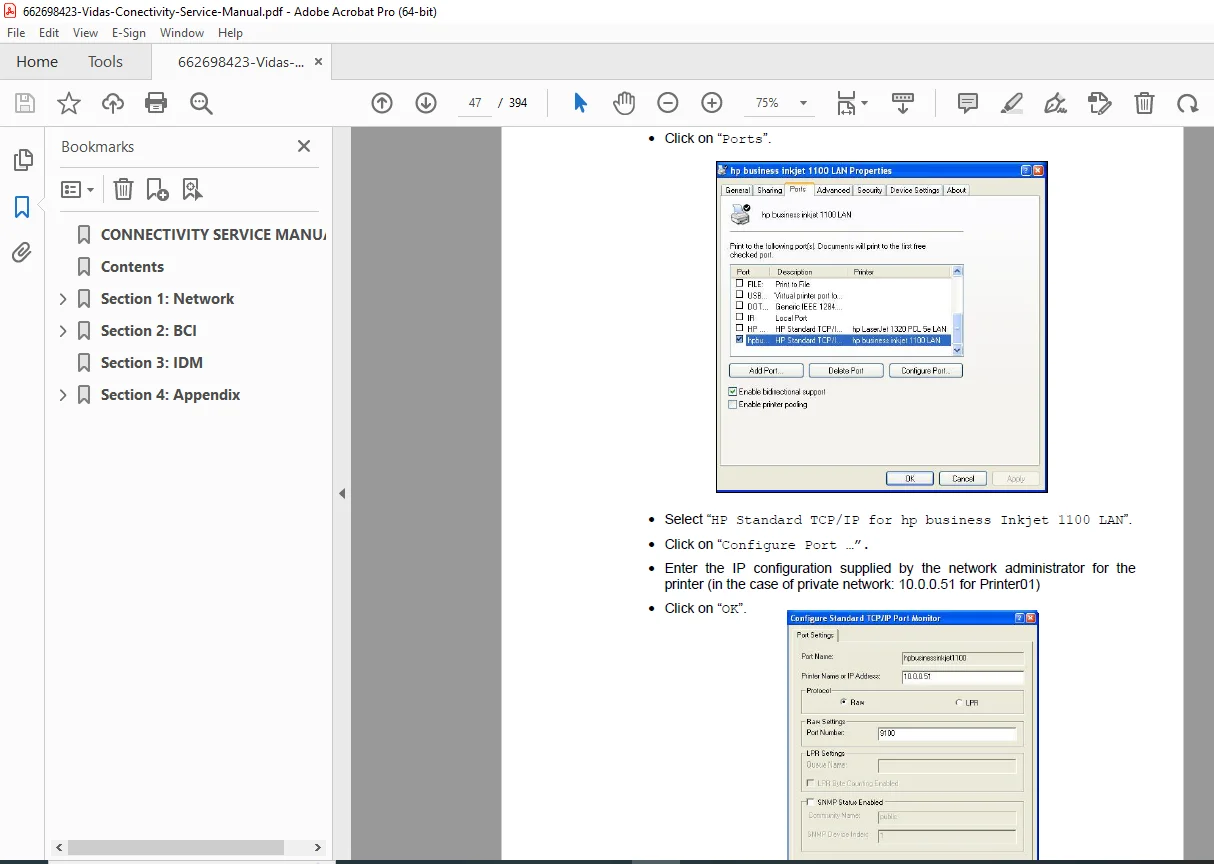Image resolution: width=1214 pixels, height=864 pixels.
Task: Open the find text magnifier tool
Action: [x=201, y=103]
